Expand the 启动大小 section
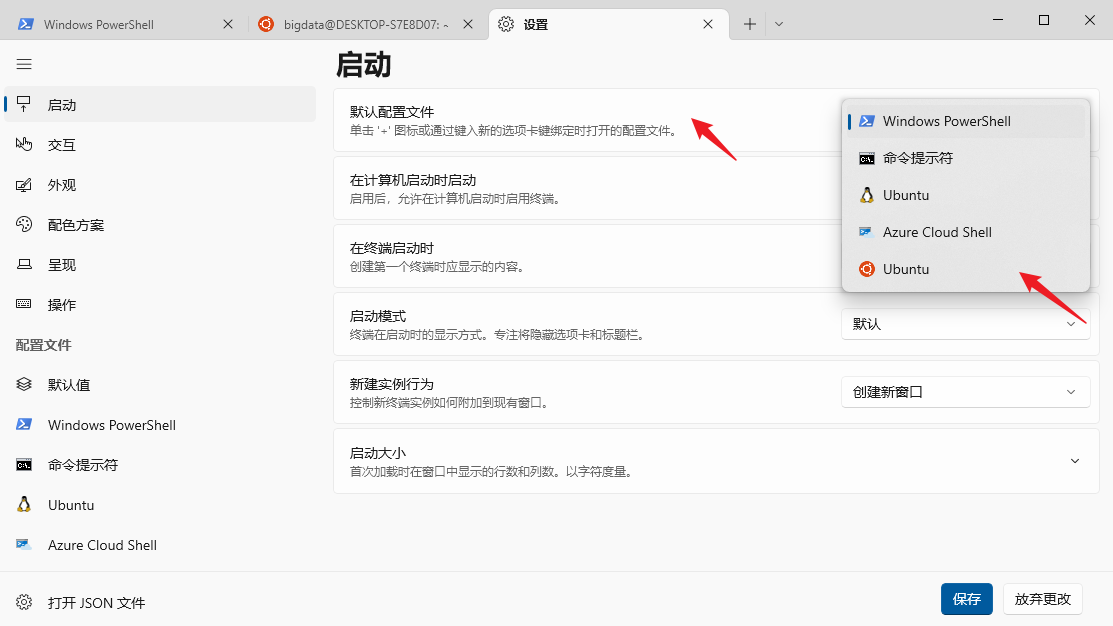The width and height of the screenshot is (1113, 626). point(1074,461)
